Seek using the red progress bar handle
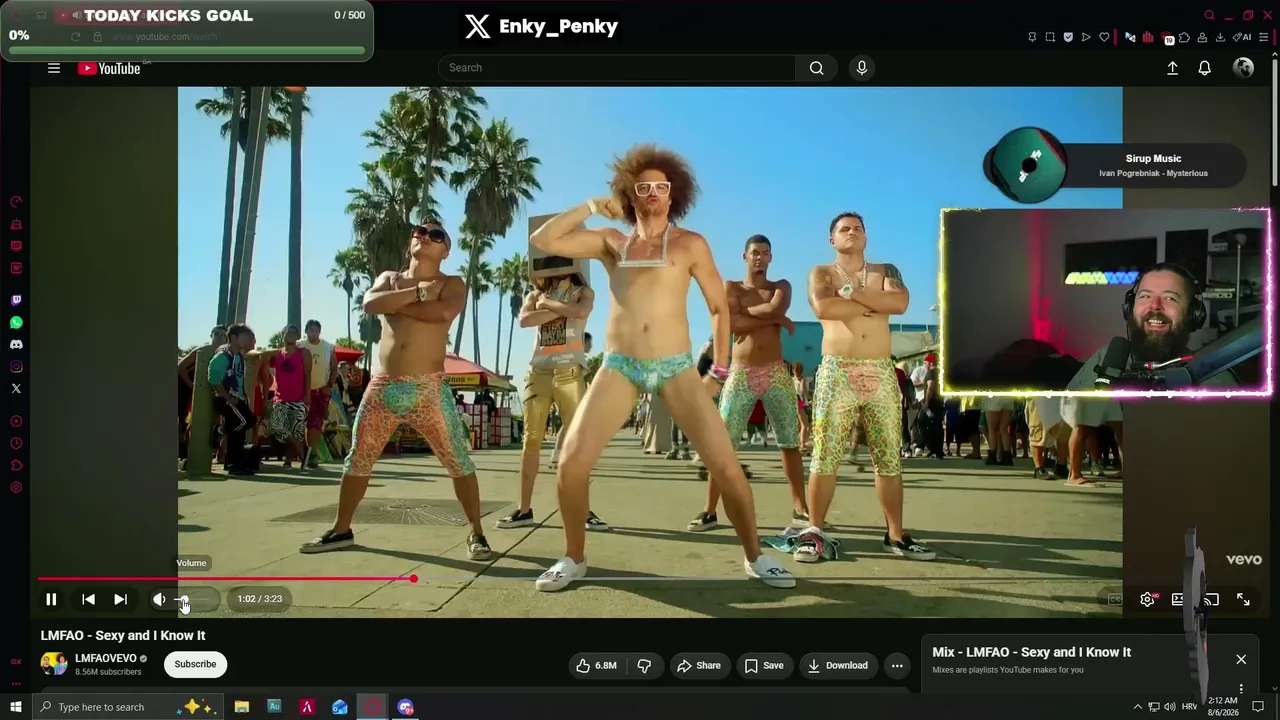Screen dimensions: 1280x720 (x=413, y=579)
